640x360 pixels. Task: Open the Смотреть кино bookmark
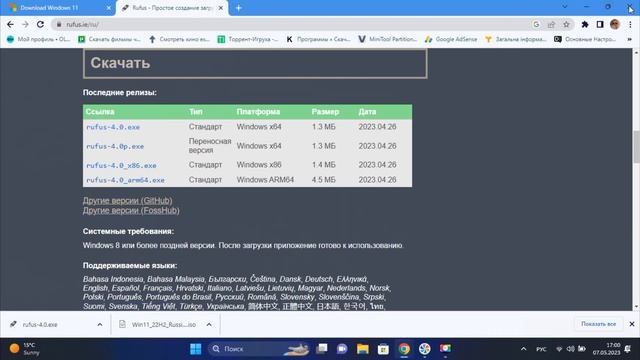click(180, 39)
